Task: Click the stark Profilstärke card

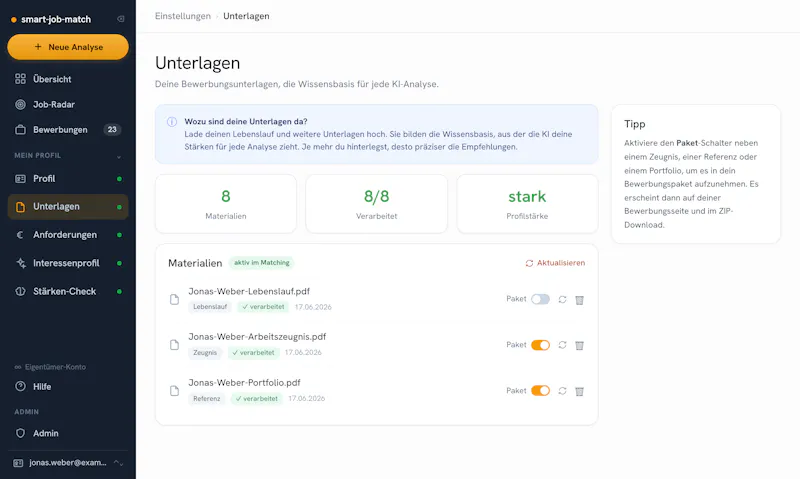Action: tap(527, 204)
